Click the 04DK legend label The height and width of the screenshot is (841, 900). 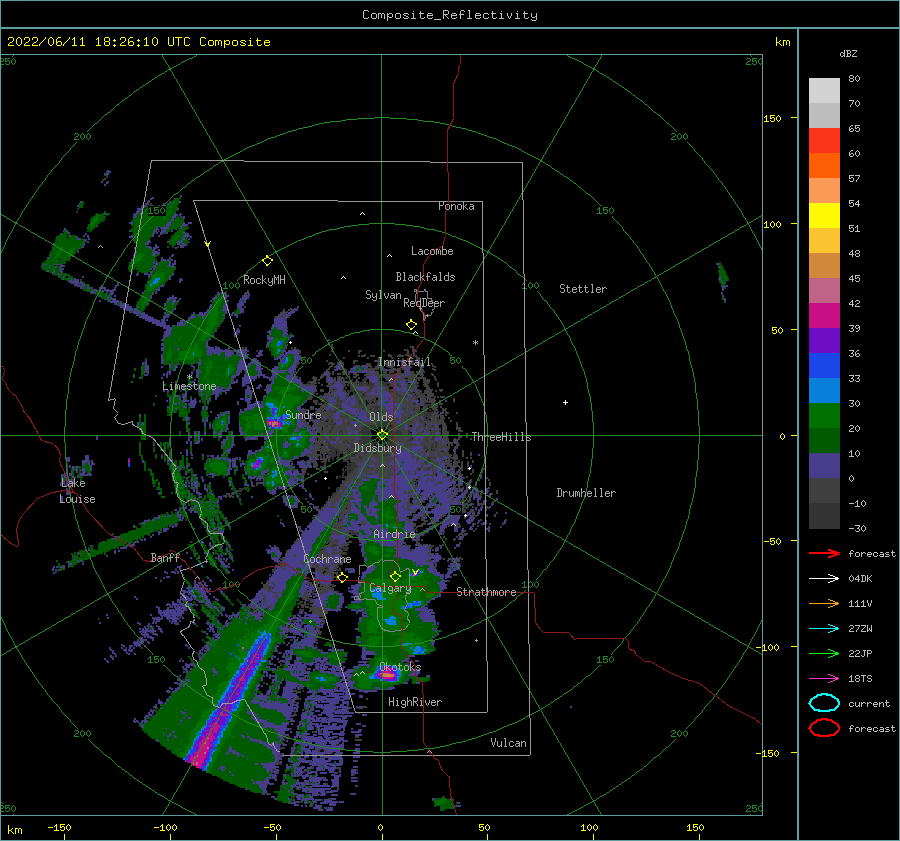click(x=860, y=579)
